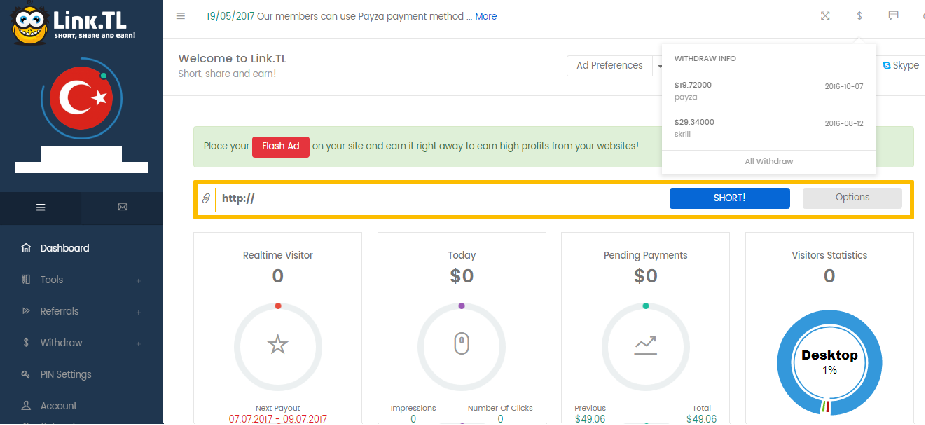Image resolution: width=925 pixels, height=425 pixels.
Task: Click the fullscreen expand icon in header
Action: 825,16
